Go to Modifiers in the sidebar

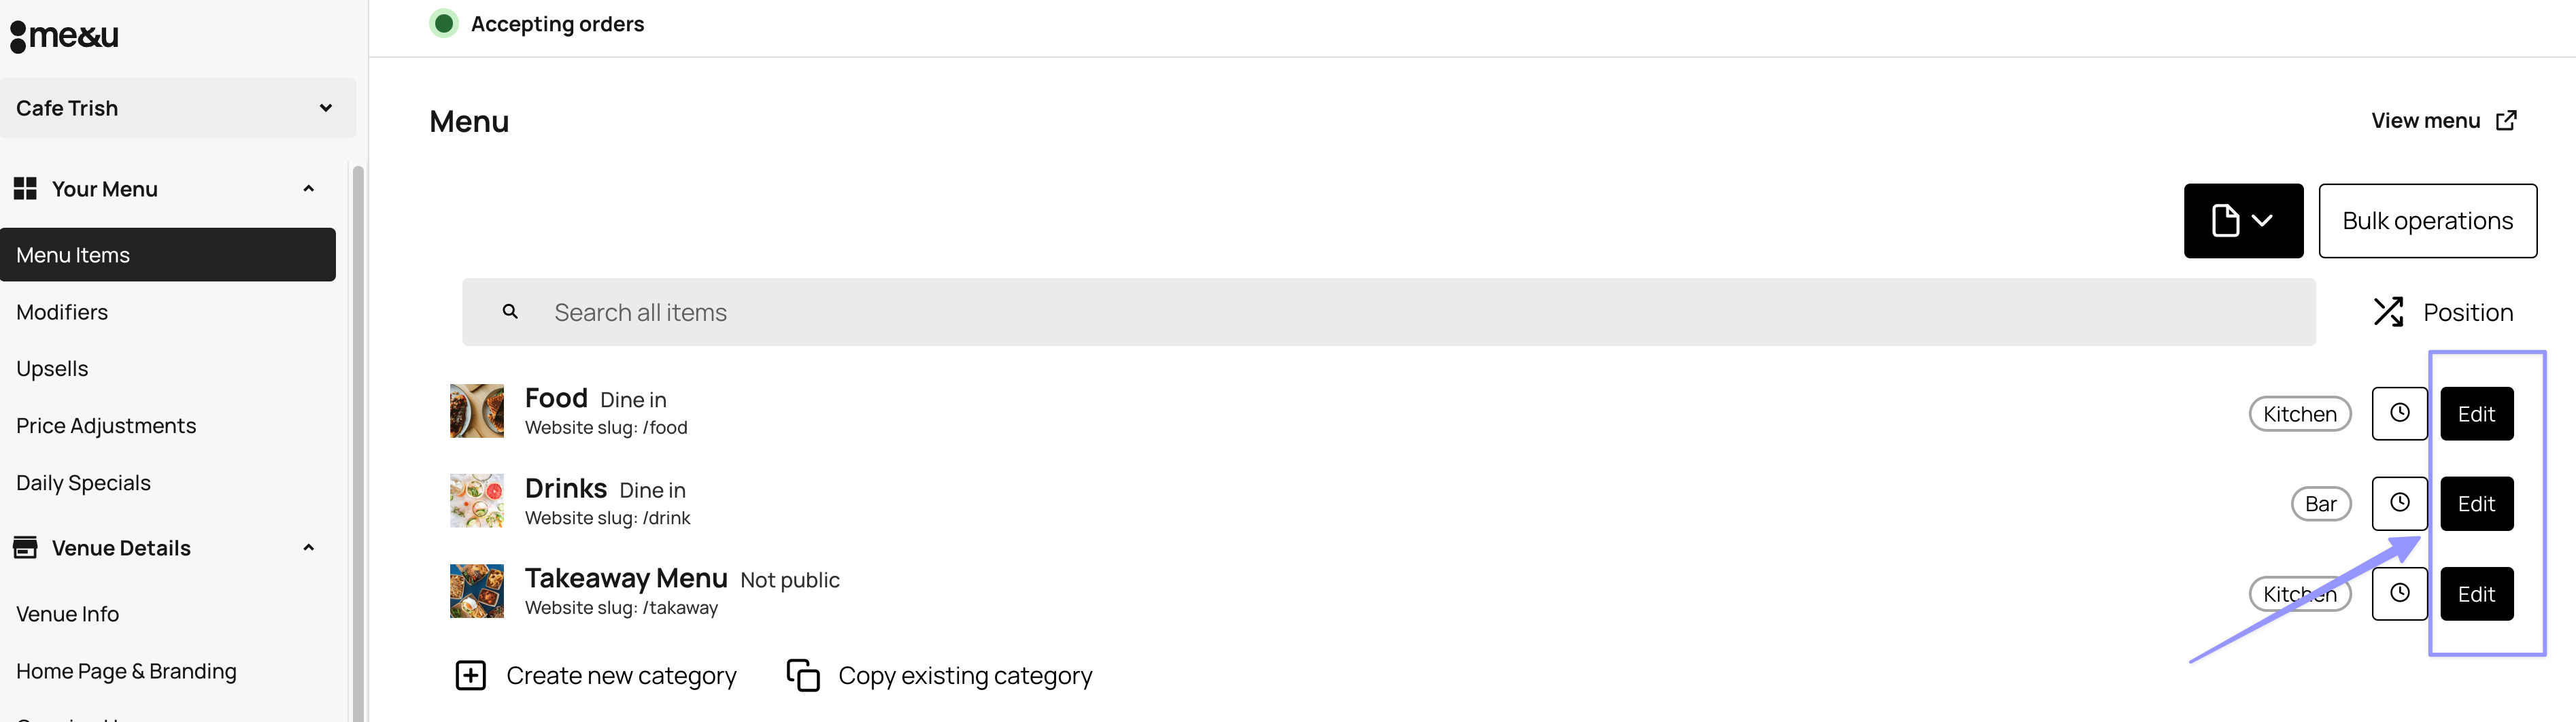coord(62,312)
